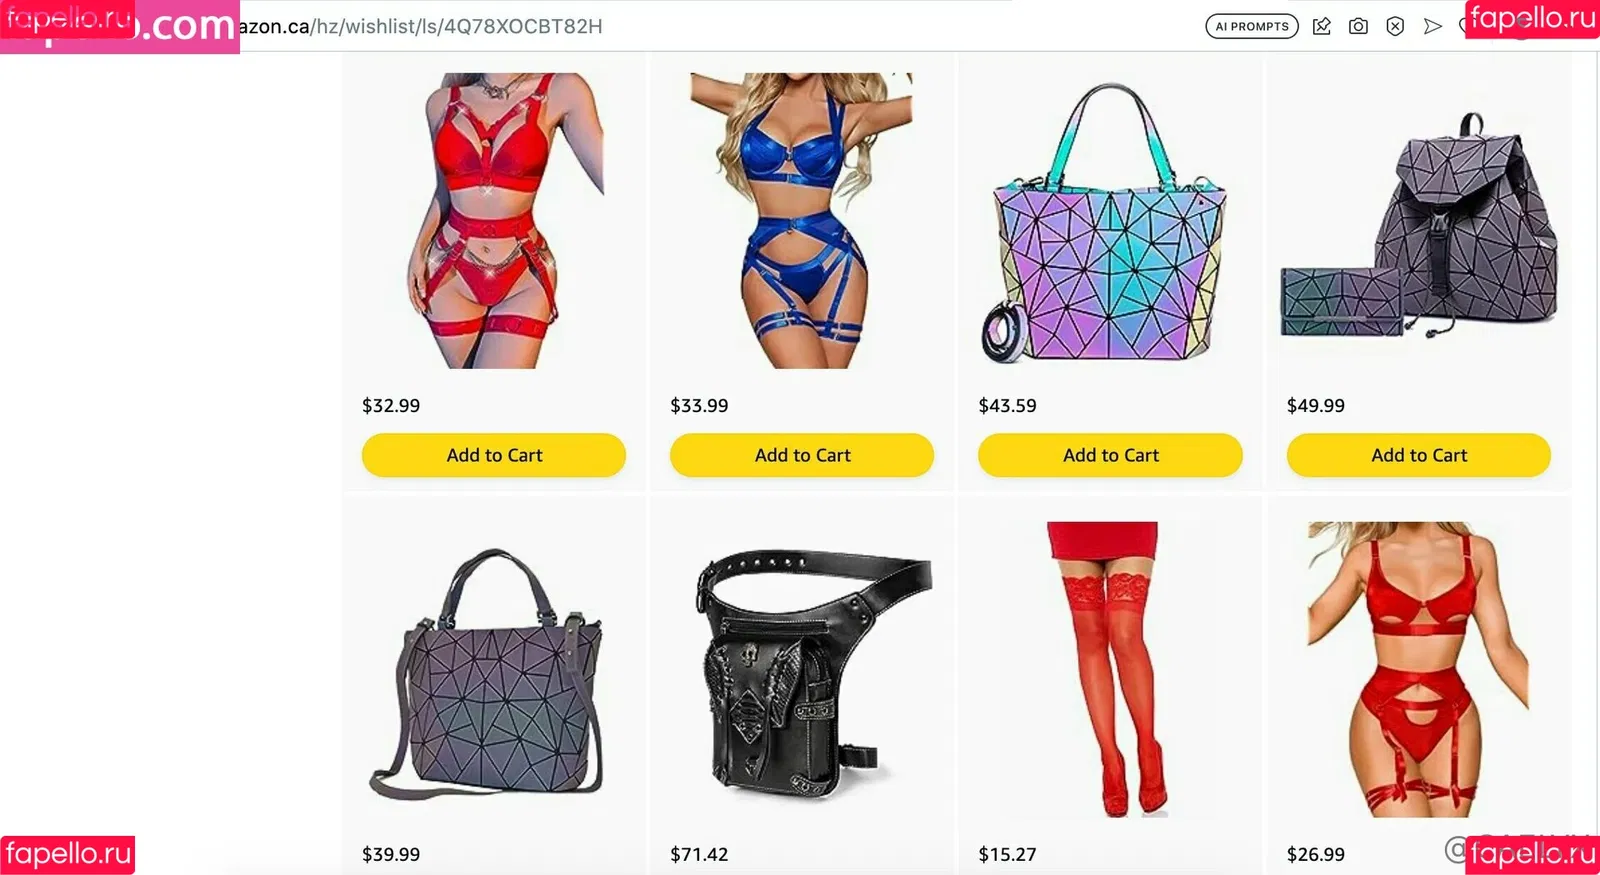The image size is (1600, 875).
Task: Open the AI PROMPTS button
Action: point(1252,27)
